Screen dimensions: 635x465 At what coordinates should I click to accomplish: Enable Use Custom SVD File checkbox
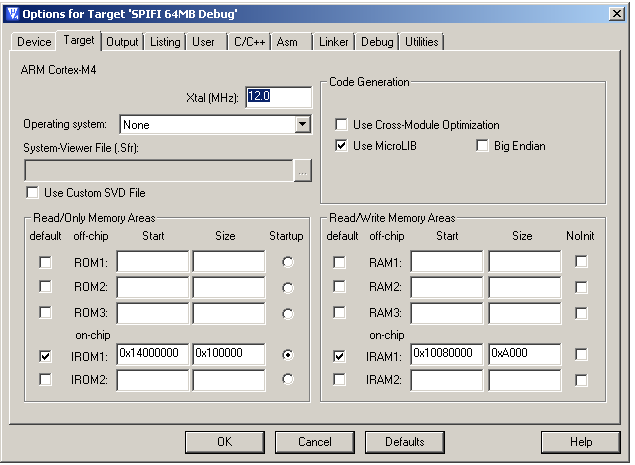point(32,192)
